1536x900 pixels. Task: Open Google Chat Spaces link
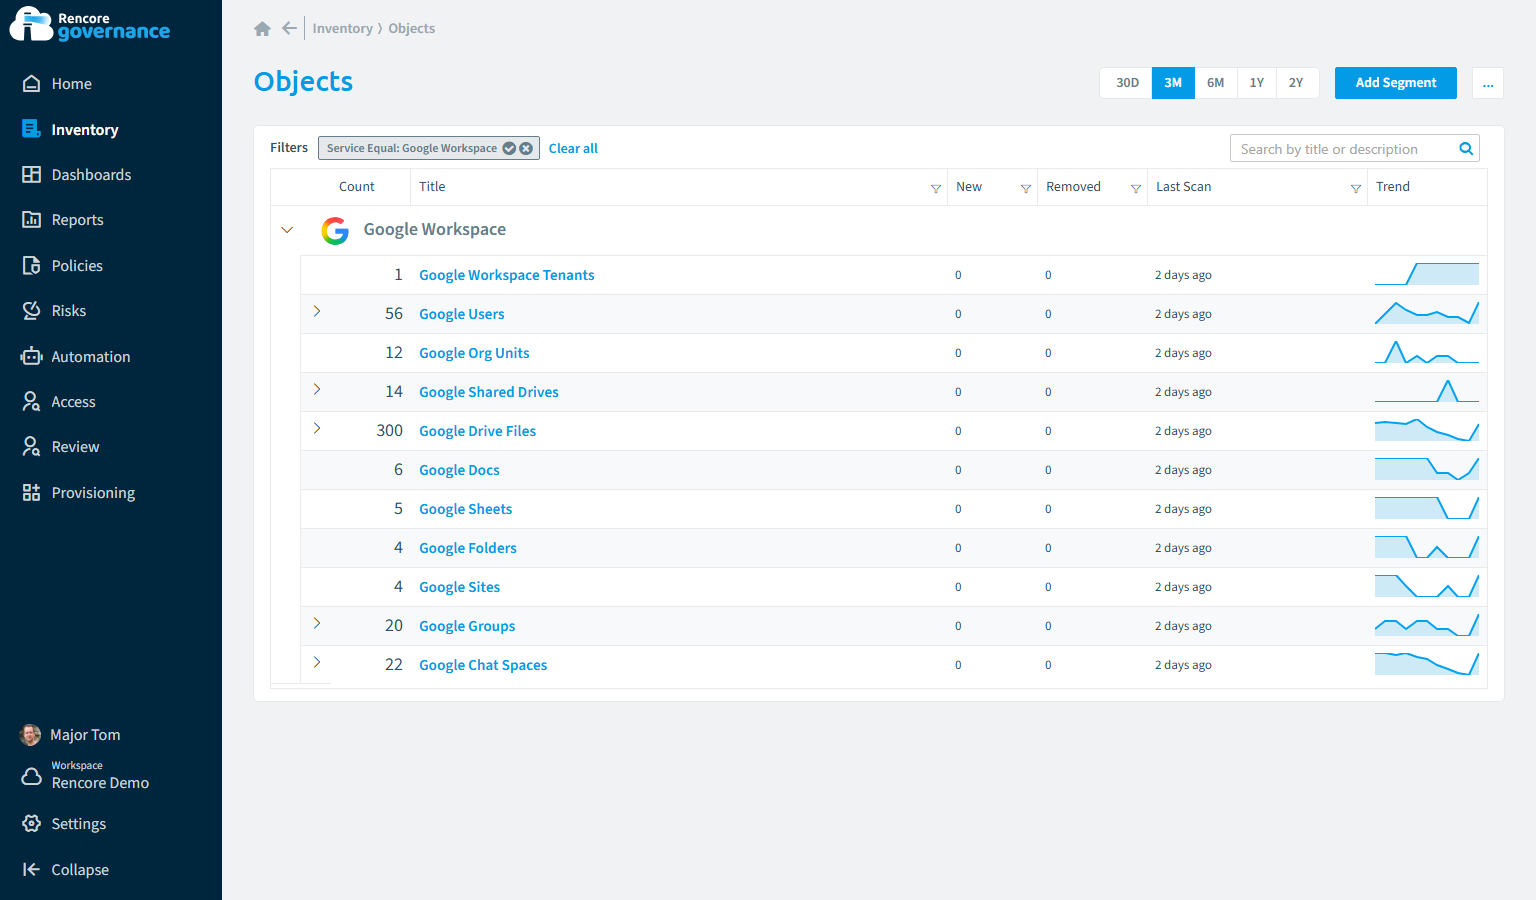pos(483,665)
